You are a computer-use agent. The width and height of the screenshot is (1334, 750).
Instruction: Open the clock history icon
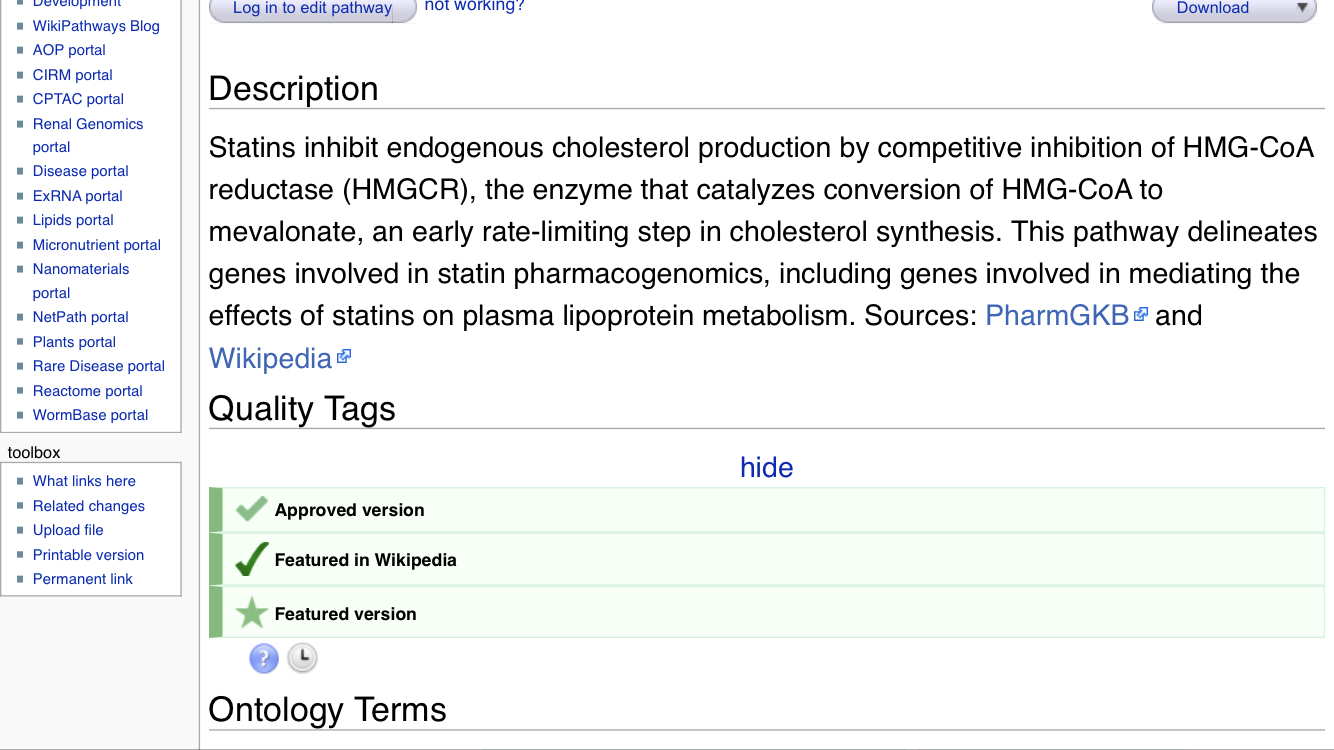click(302, 658)
